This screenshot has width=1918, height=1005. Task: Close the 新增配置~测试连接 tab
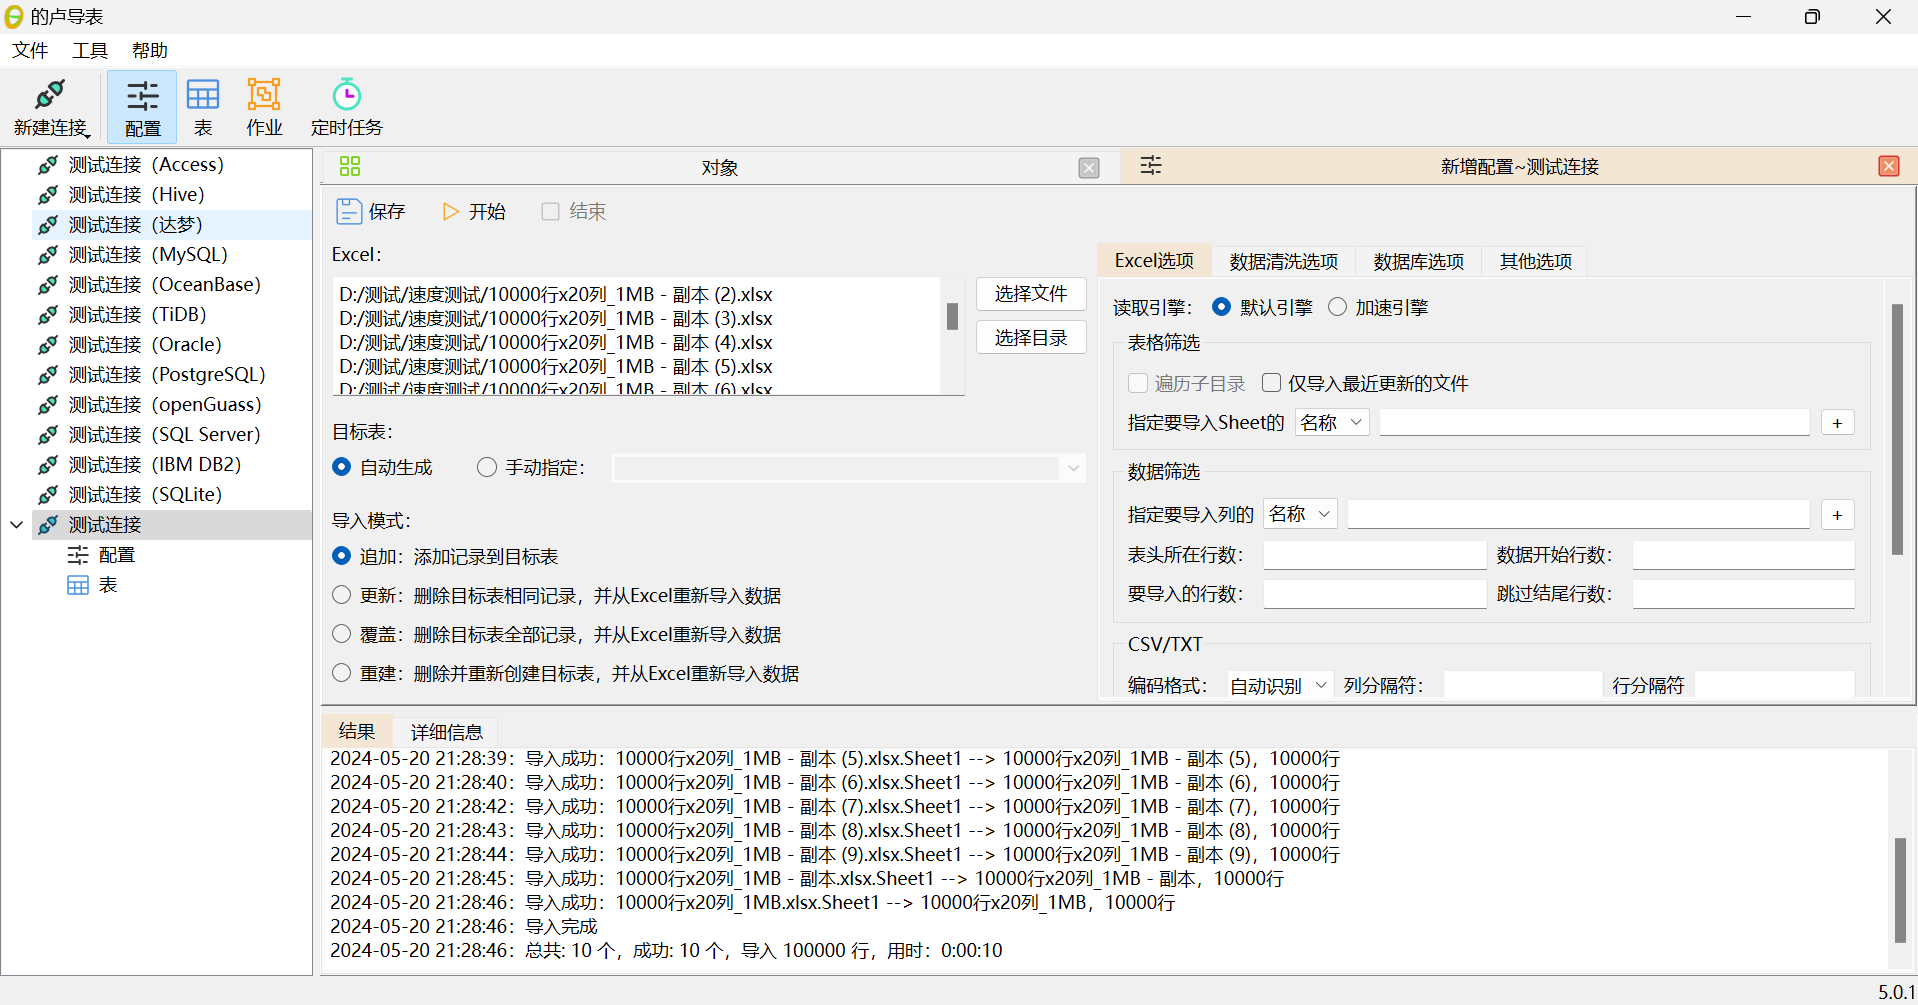click(x=1889, y=166)
